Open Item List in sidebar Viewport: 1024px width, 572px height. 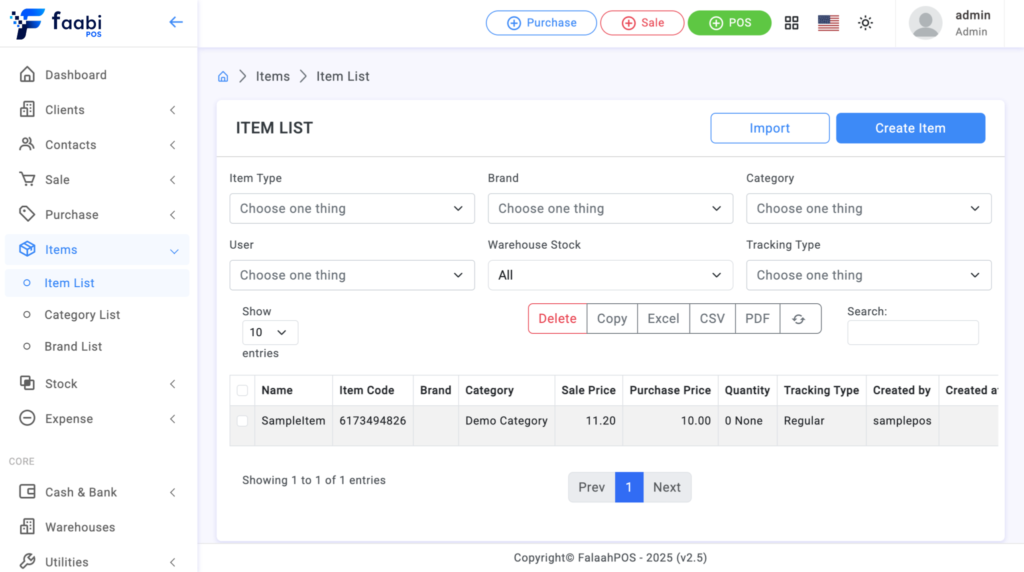click(x=97, y=283)
